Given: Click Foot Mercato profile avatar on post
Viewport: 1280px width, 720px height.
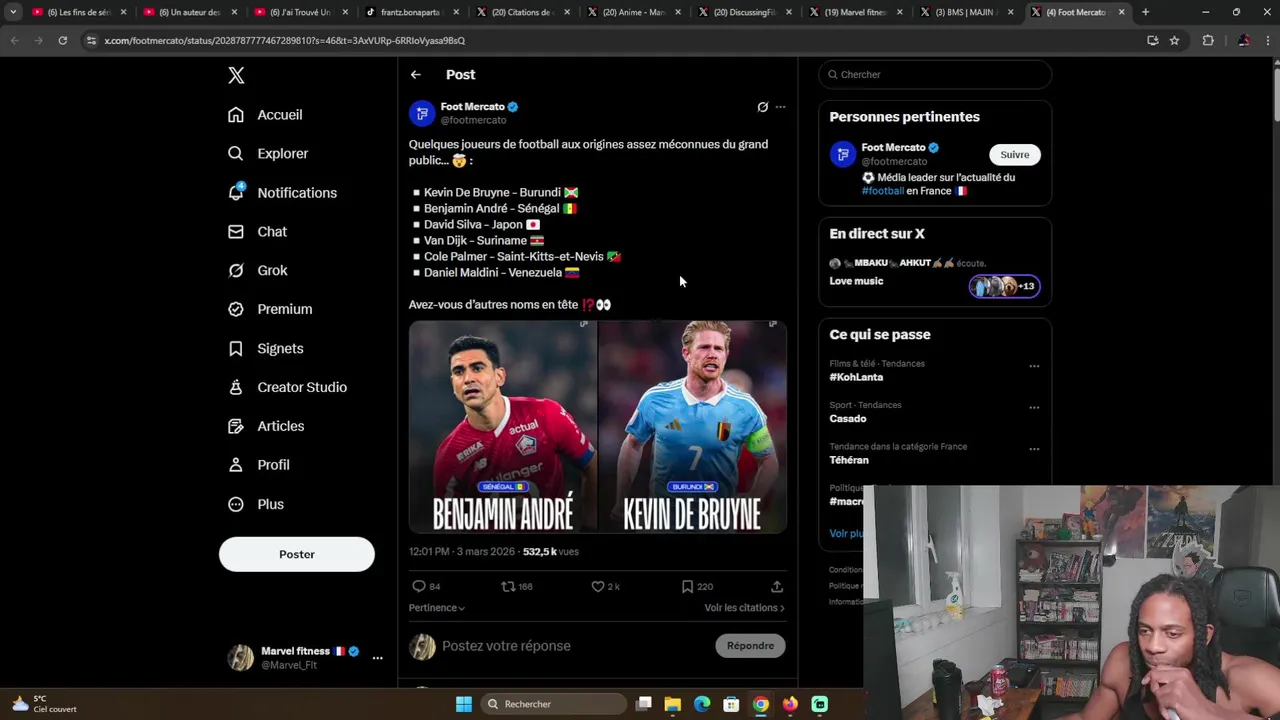Looking at the screenshot, I should point(422,113).
